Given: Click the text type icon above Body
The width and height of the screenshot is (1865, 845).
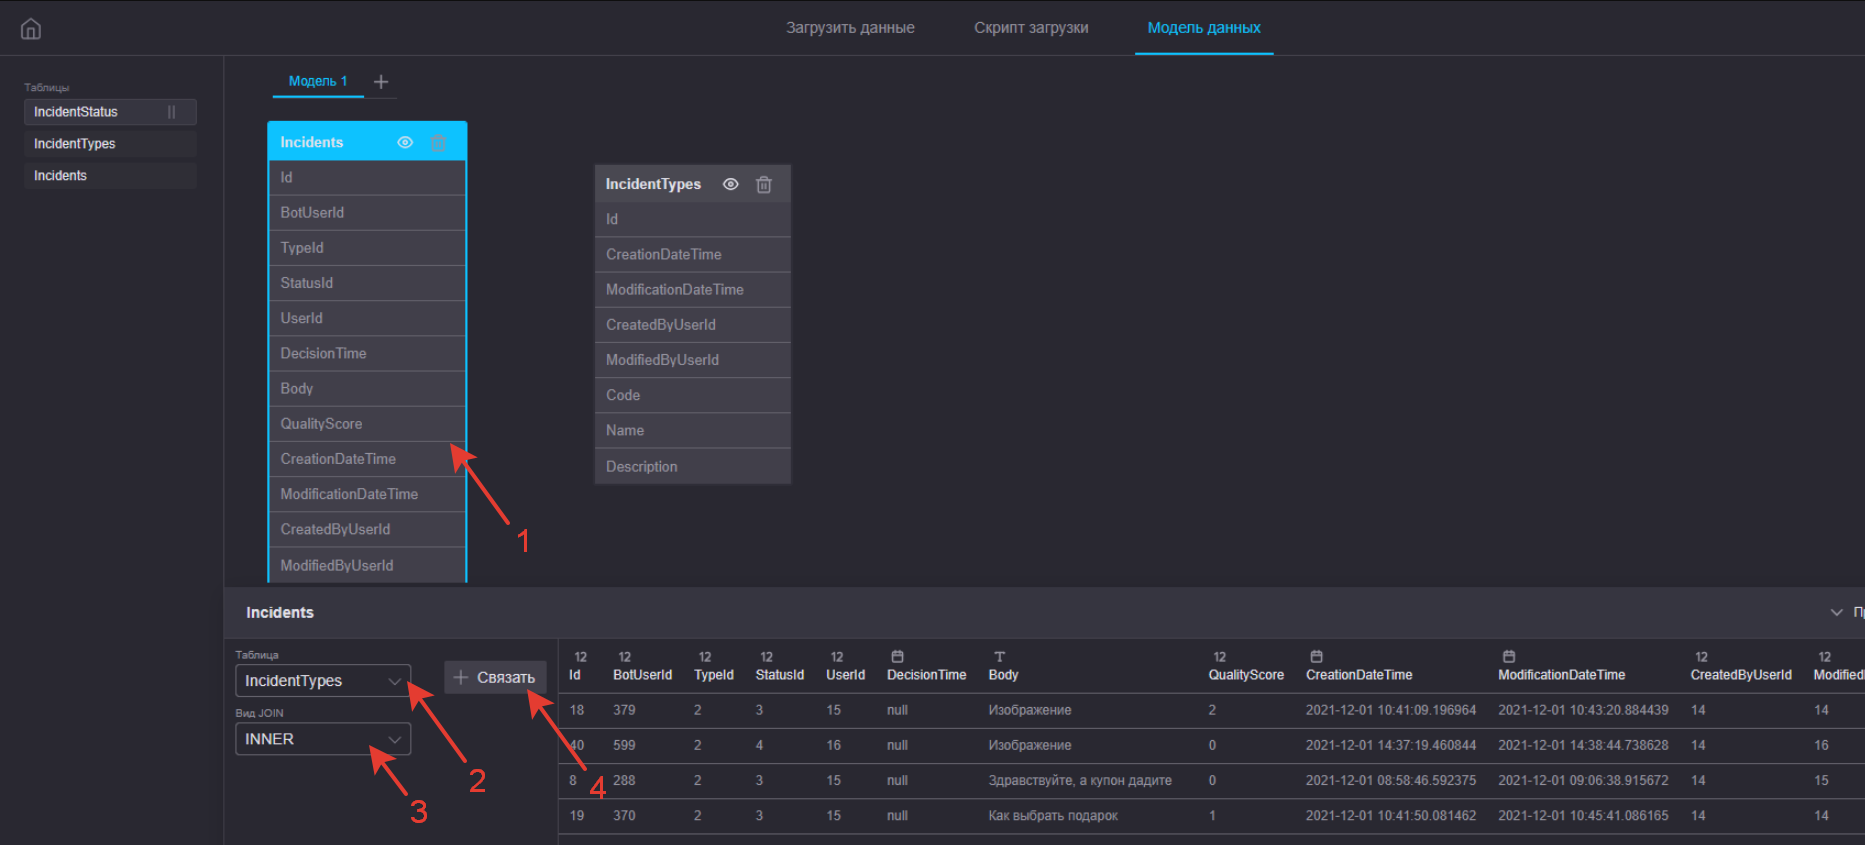Looking at the screenshot, I should point(999,657).
